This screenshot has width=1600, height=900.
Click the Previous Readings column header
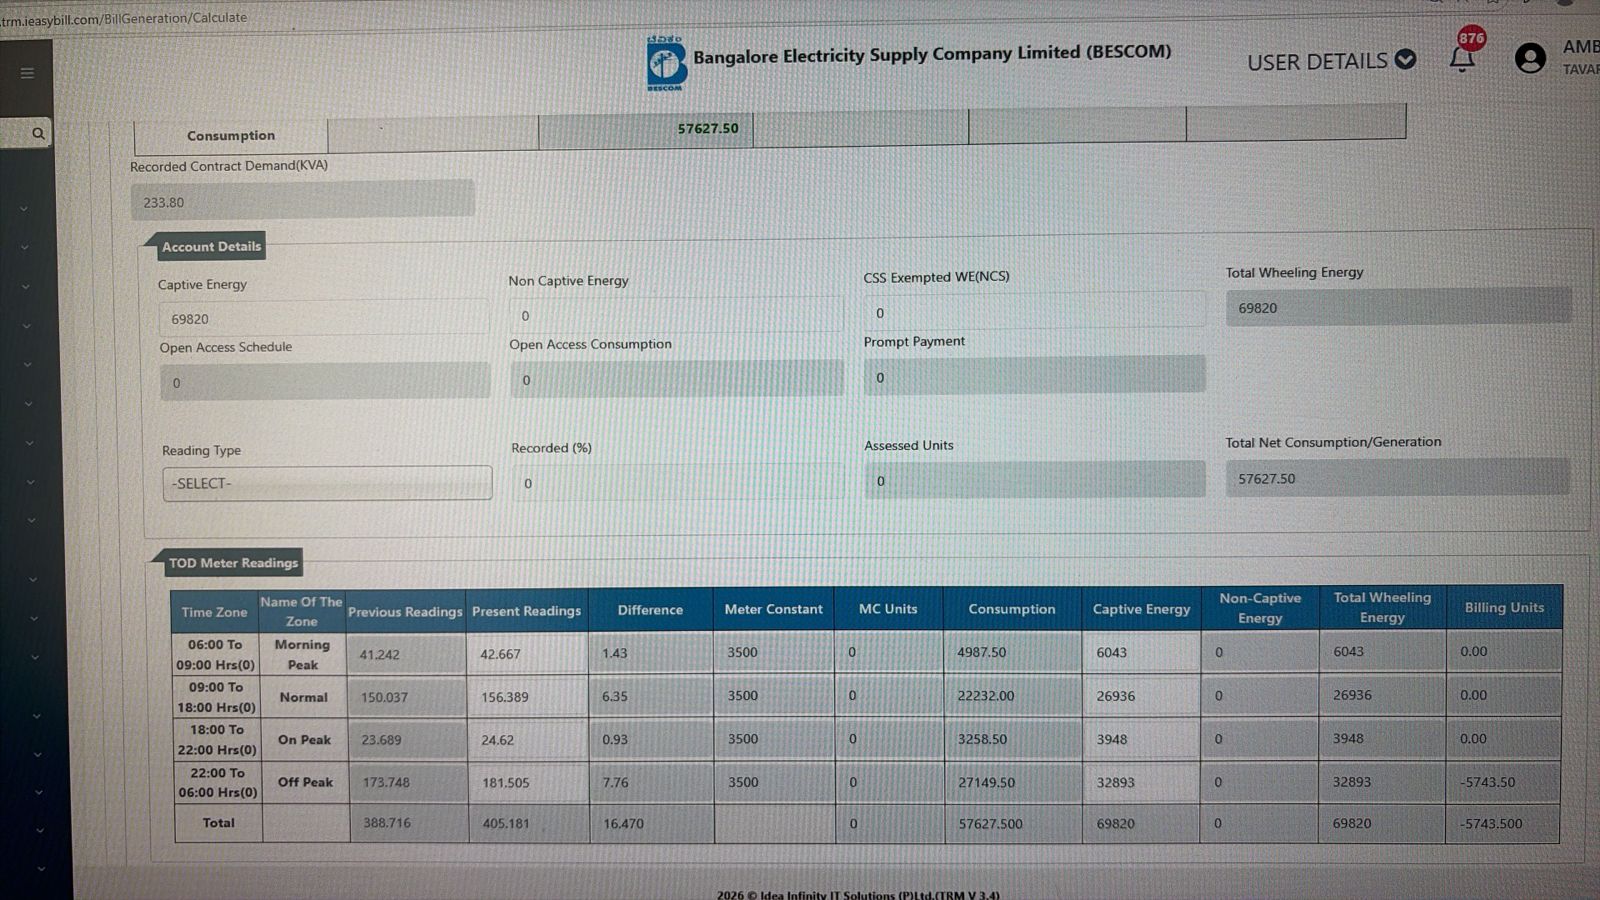tap(405, 611)
